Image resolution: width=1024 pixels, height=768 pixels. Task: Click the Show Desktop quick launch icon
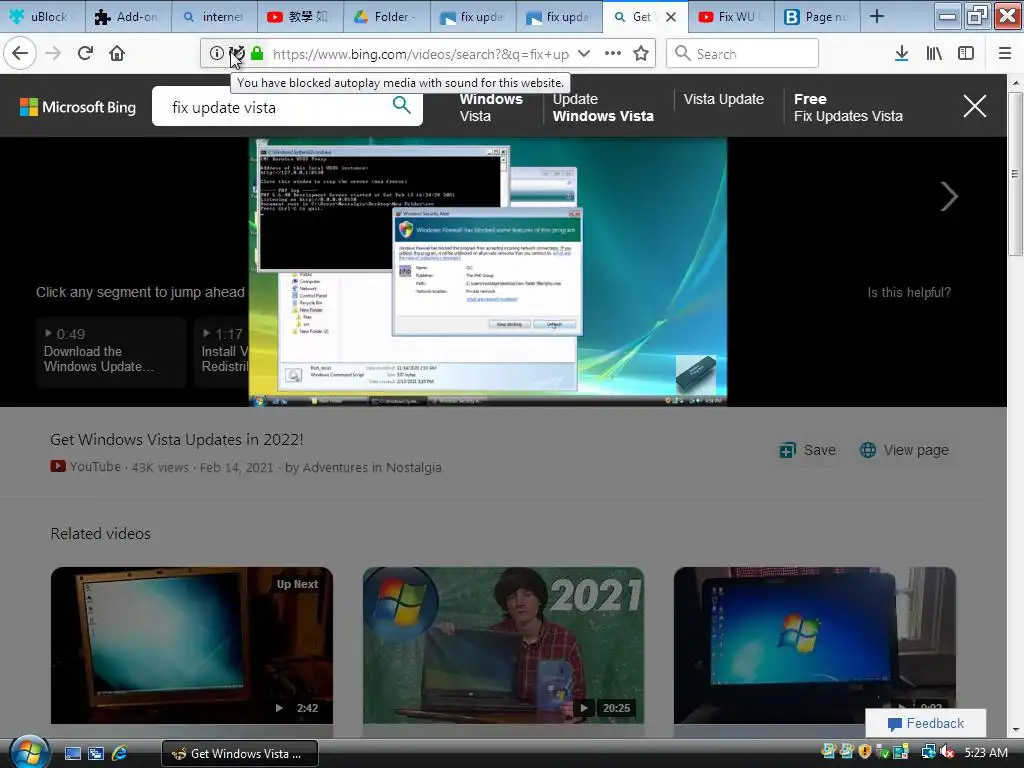pyautogui.click(x=72, y=753)
